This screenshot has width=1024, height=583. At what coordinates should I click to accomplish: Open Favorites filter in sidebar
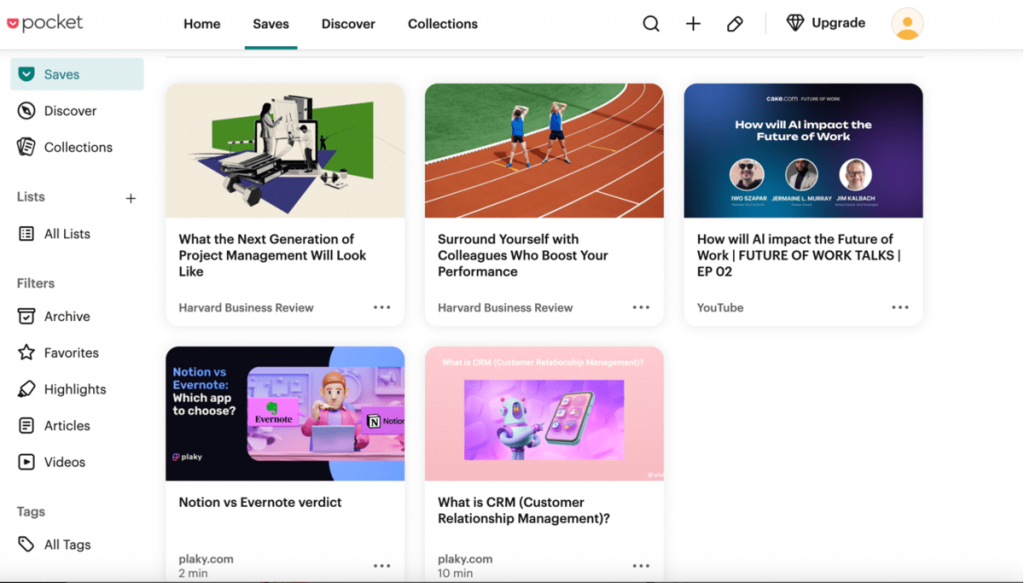[x=71, y=353]
